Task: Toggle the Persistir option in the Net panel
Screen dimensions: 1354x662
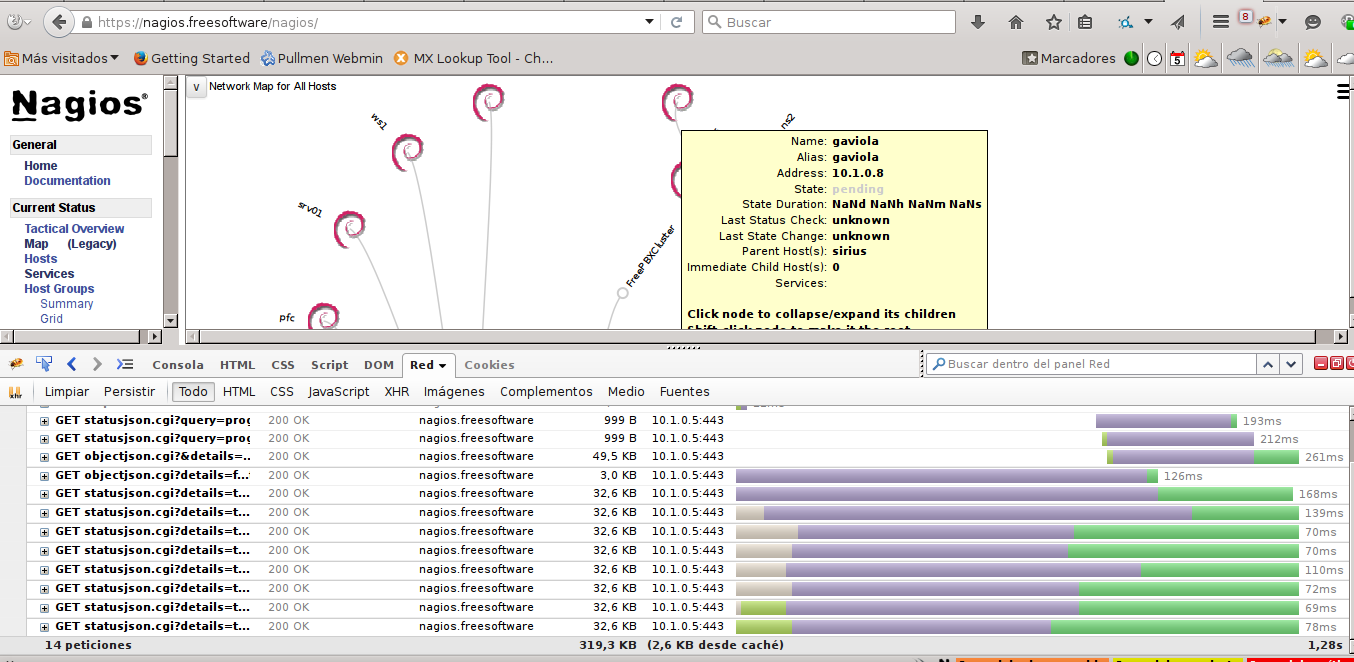Action: tap(129, 392)
